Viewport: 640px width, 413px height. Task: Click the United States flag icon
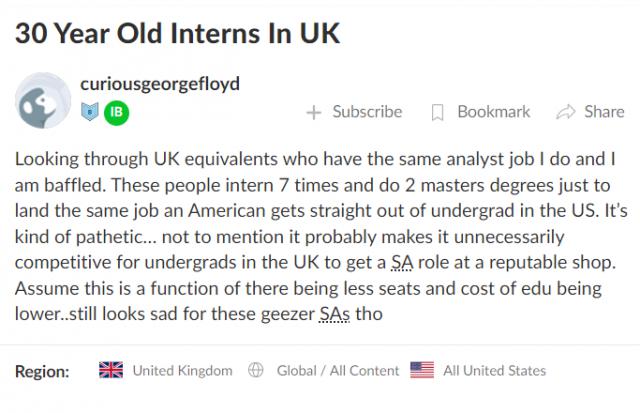point(422,370)
